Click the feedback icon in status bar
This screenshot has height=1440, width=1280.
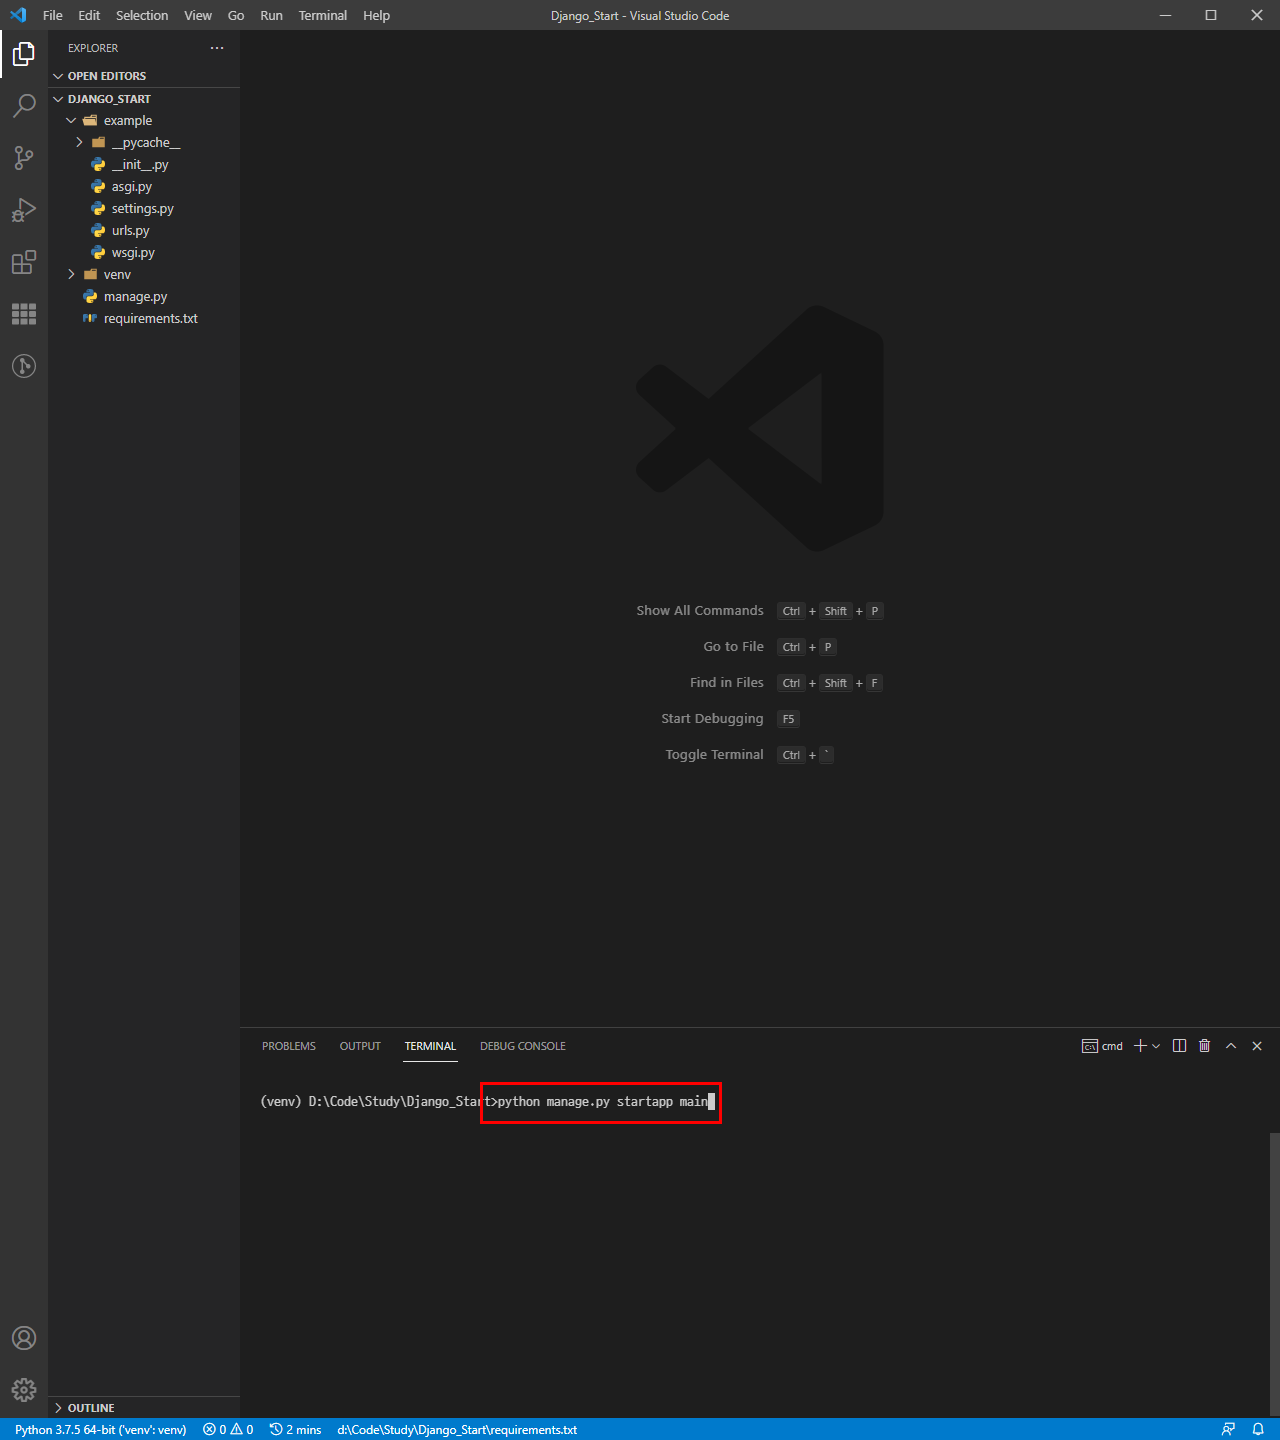1228,1429
